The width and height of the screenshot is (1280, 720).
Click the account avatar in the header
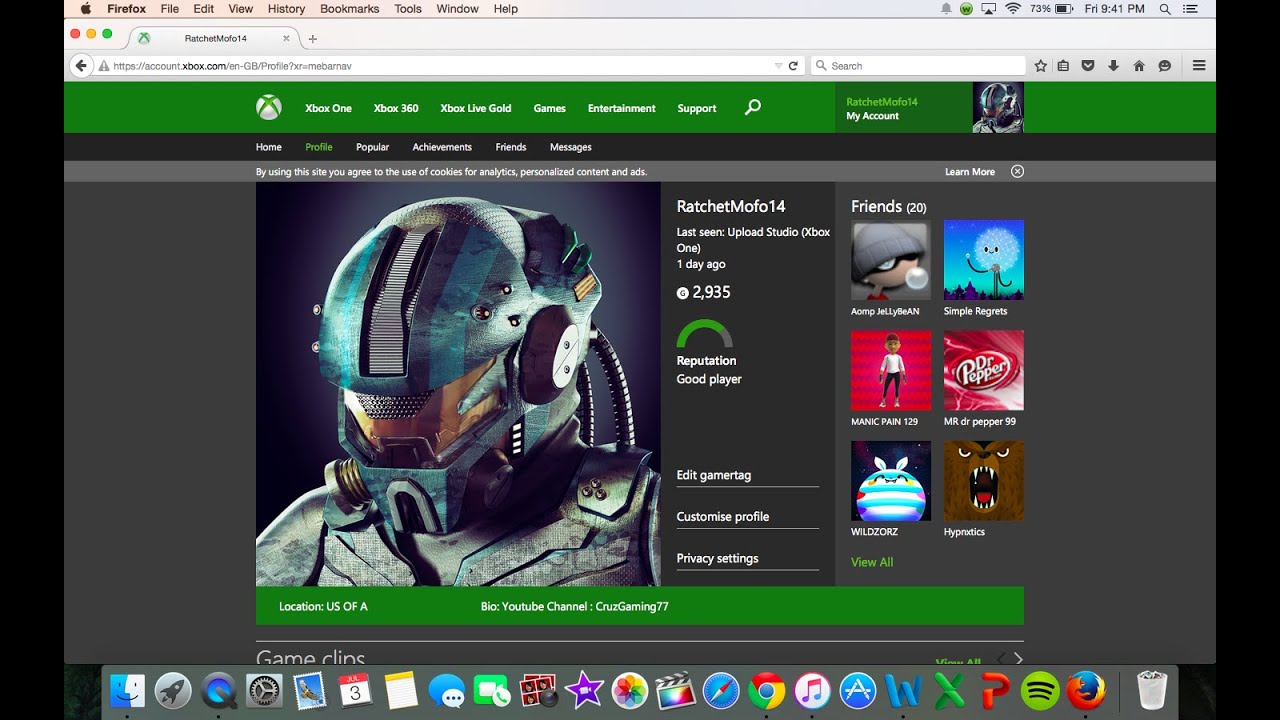tap(998, 107)
